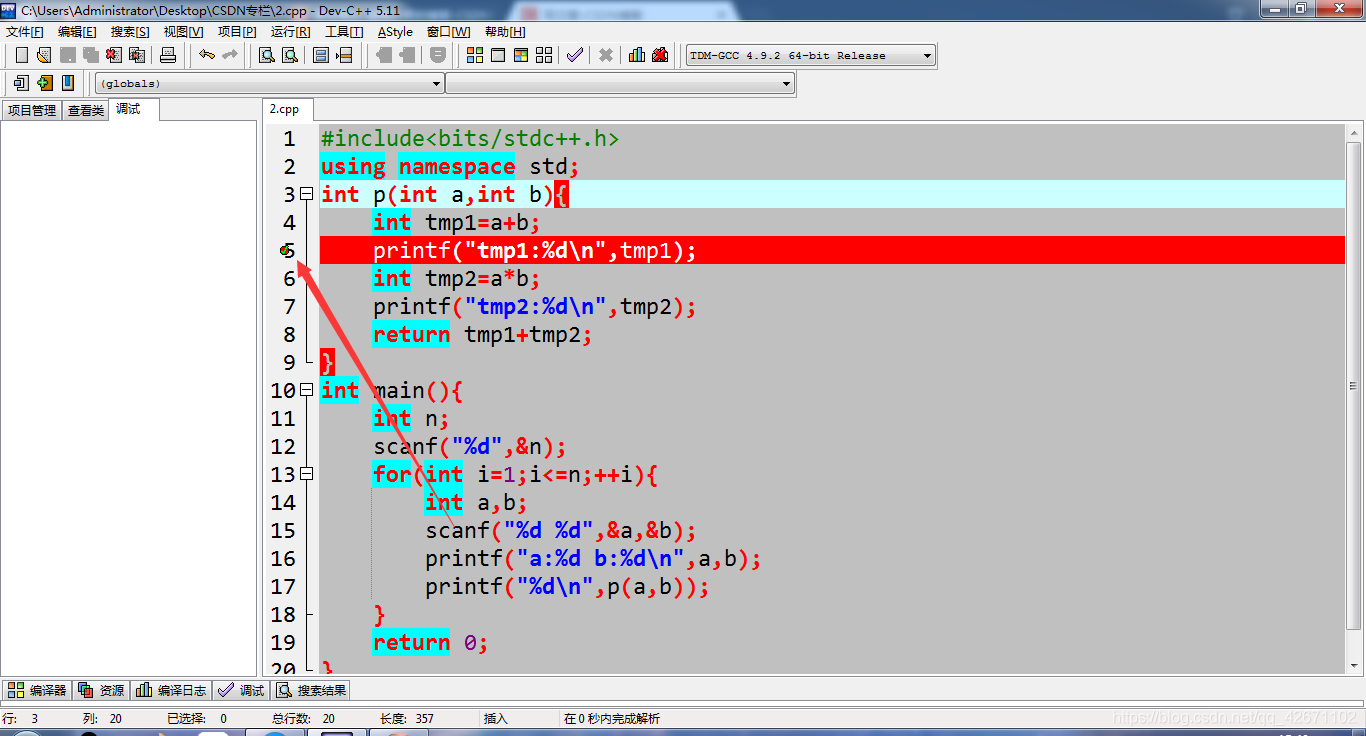Select the 调试 tab in left panel
This screenshot has height=736, width=1366.
[133, 110]
